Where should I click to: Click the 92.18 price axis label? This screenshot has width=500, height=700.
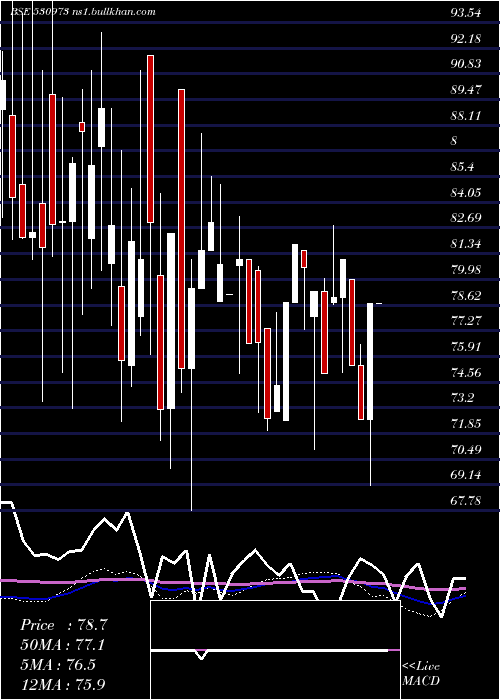coord(466,38)
